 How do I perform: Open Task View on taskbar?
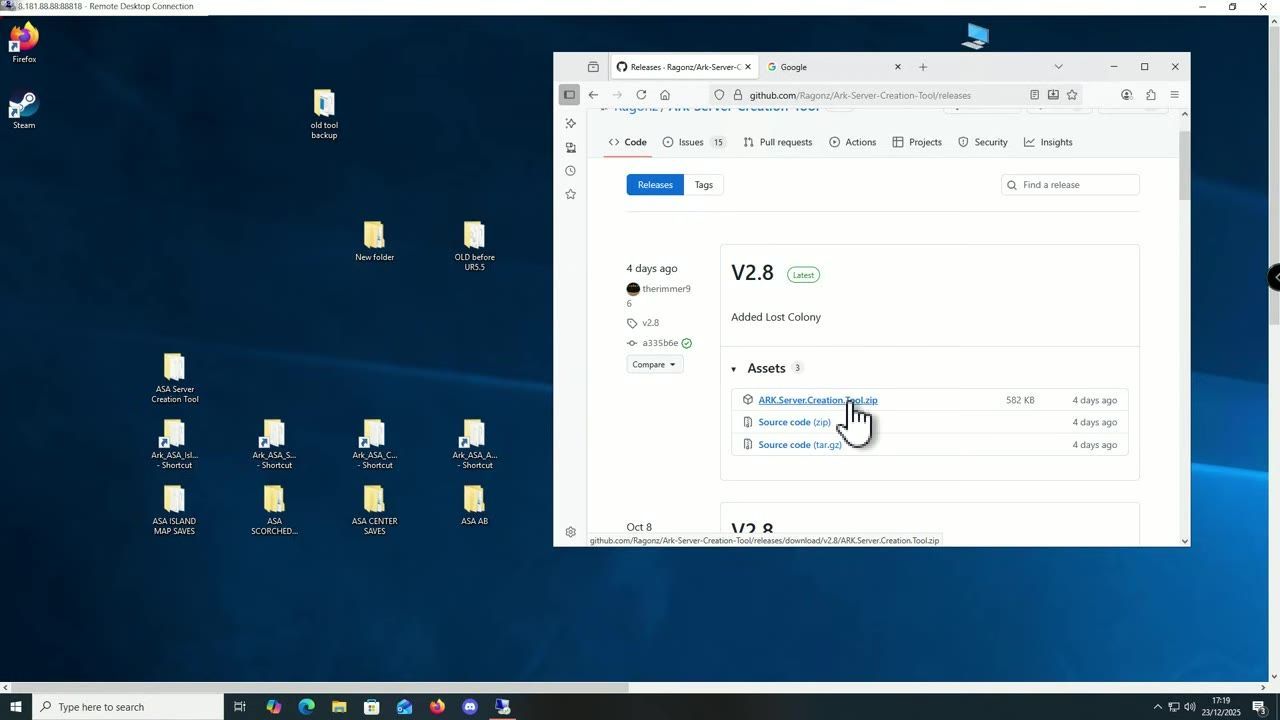pyautogui.click(x=240, y=707)
